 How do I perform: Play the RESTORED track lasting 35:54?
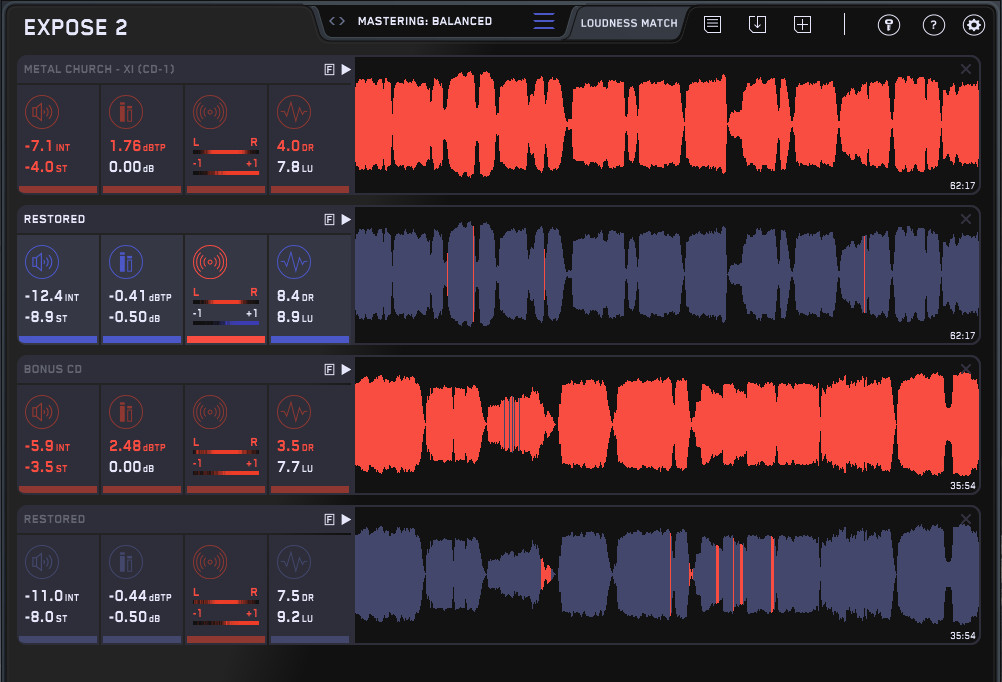(346, 520)
